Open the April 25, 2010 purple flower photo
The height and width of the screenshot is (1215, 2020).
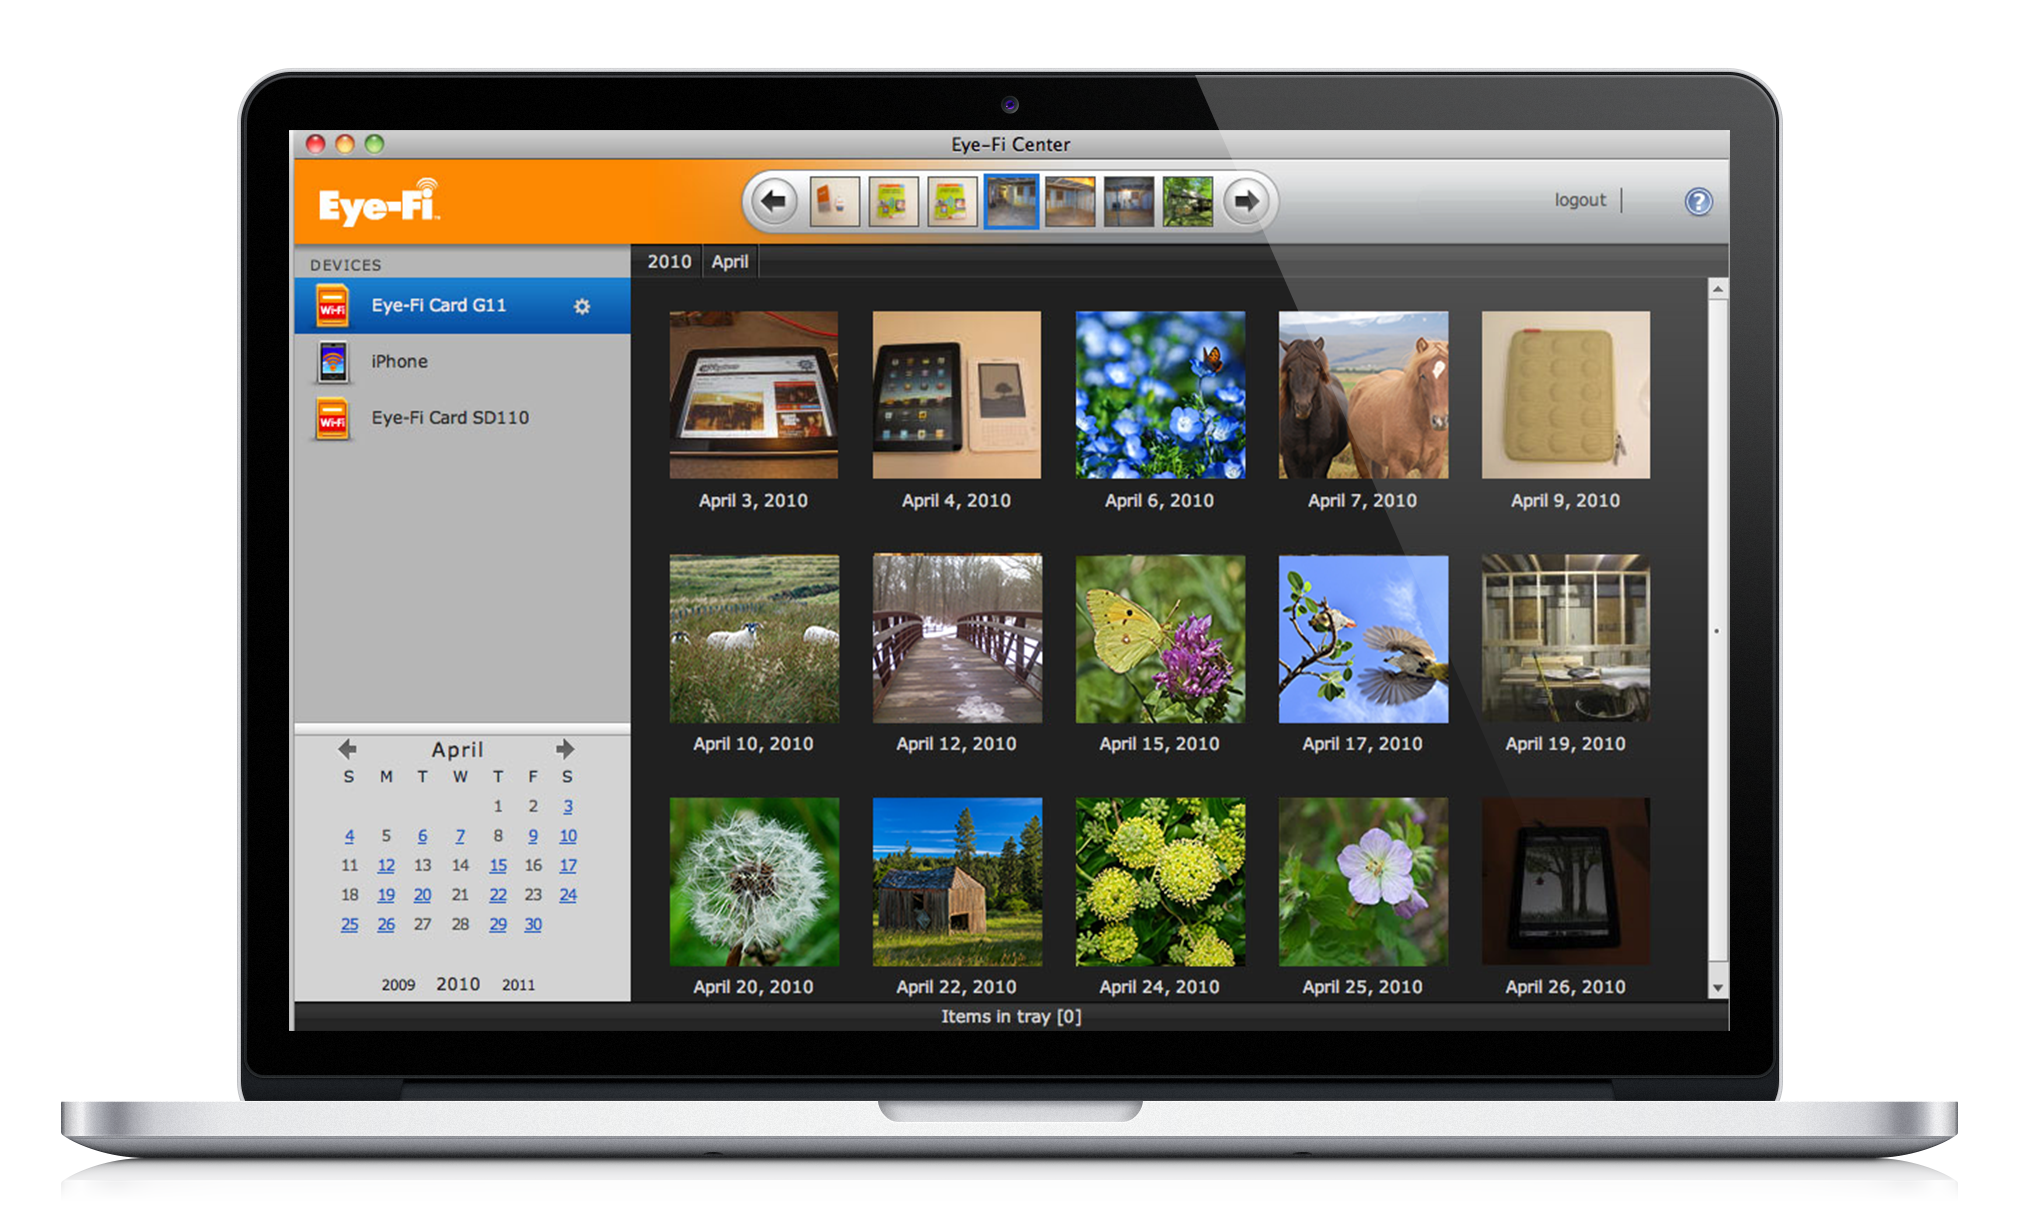click(1363, 882)
